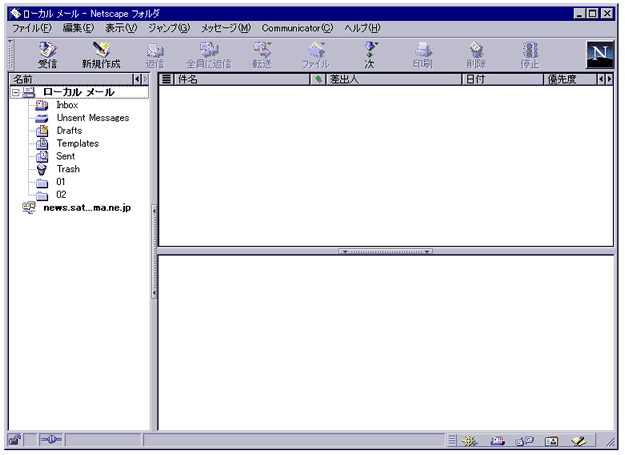Click the component bar grip handle
The height and width of the screenshot is (455, 625).
click(x=452, y=441)
